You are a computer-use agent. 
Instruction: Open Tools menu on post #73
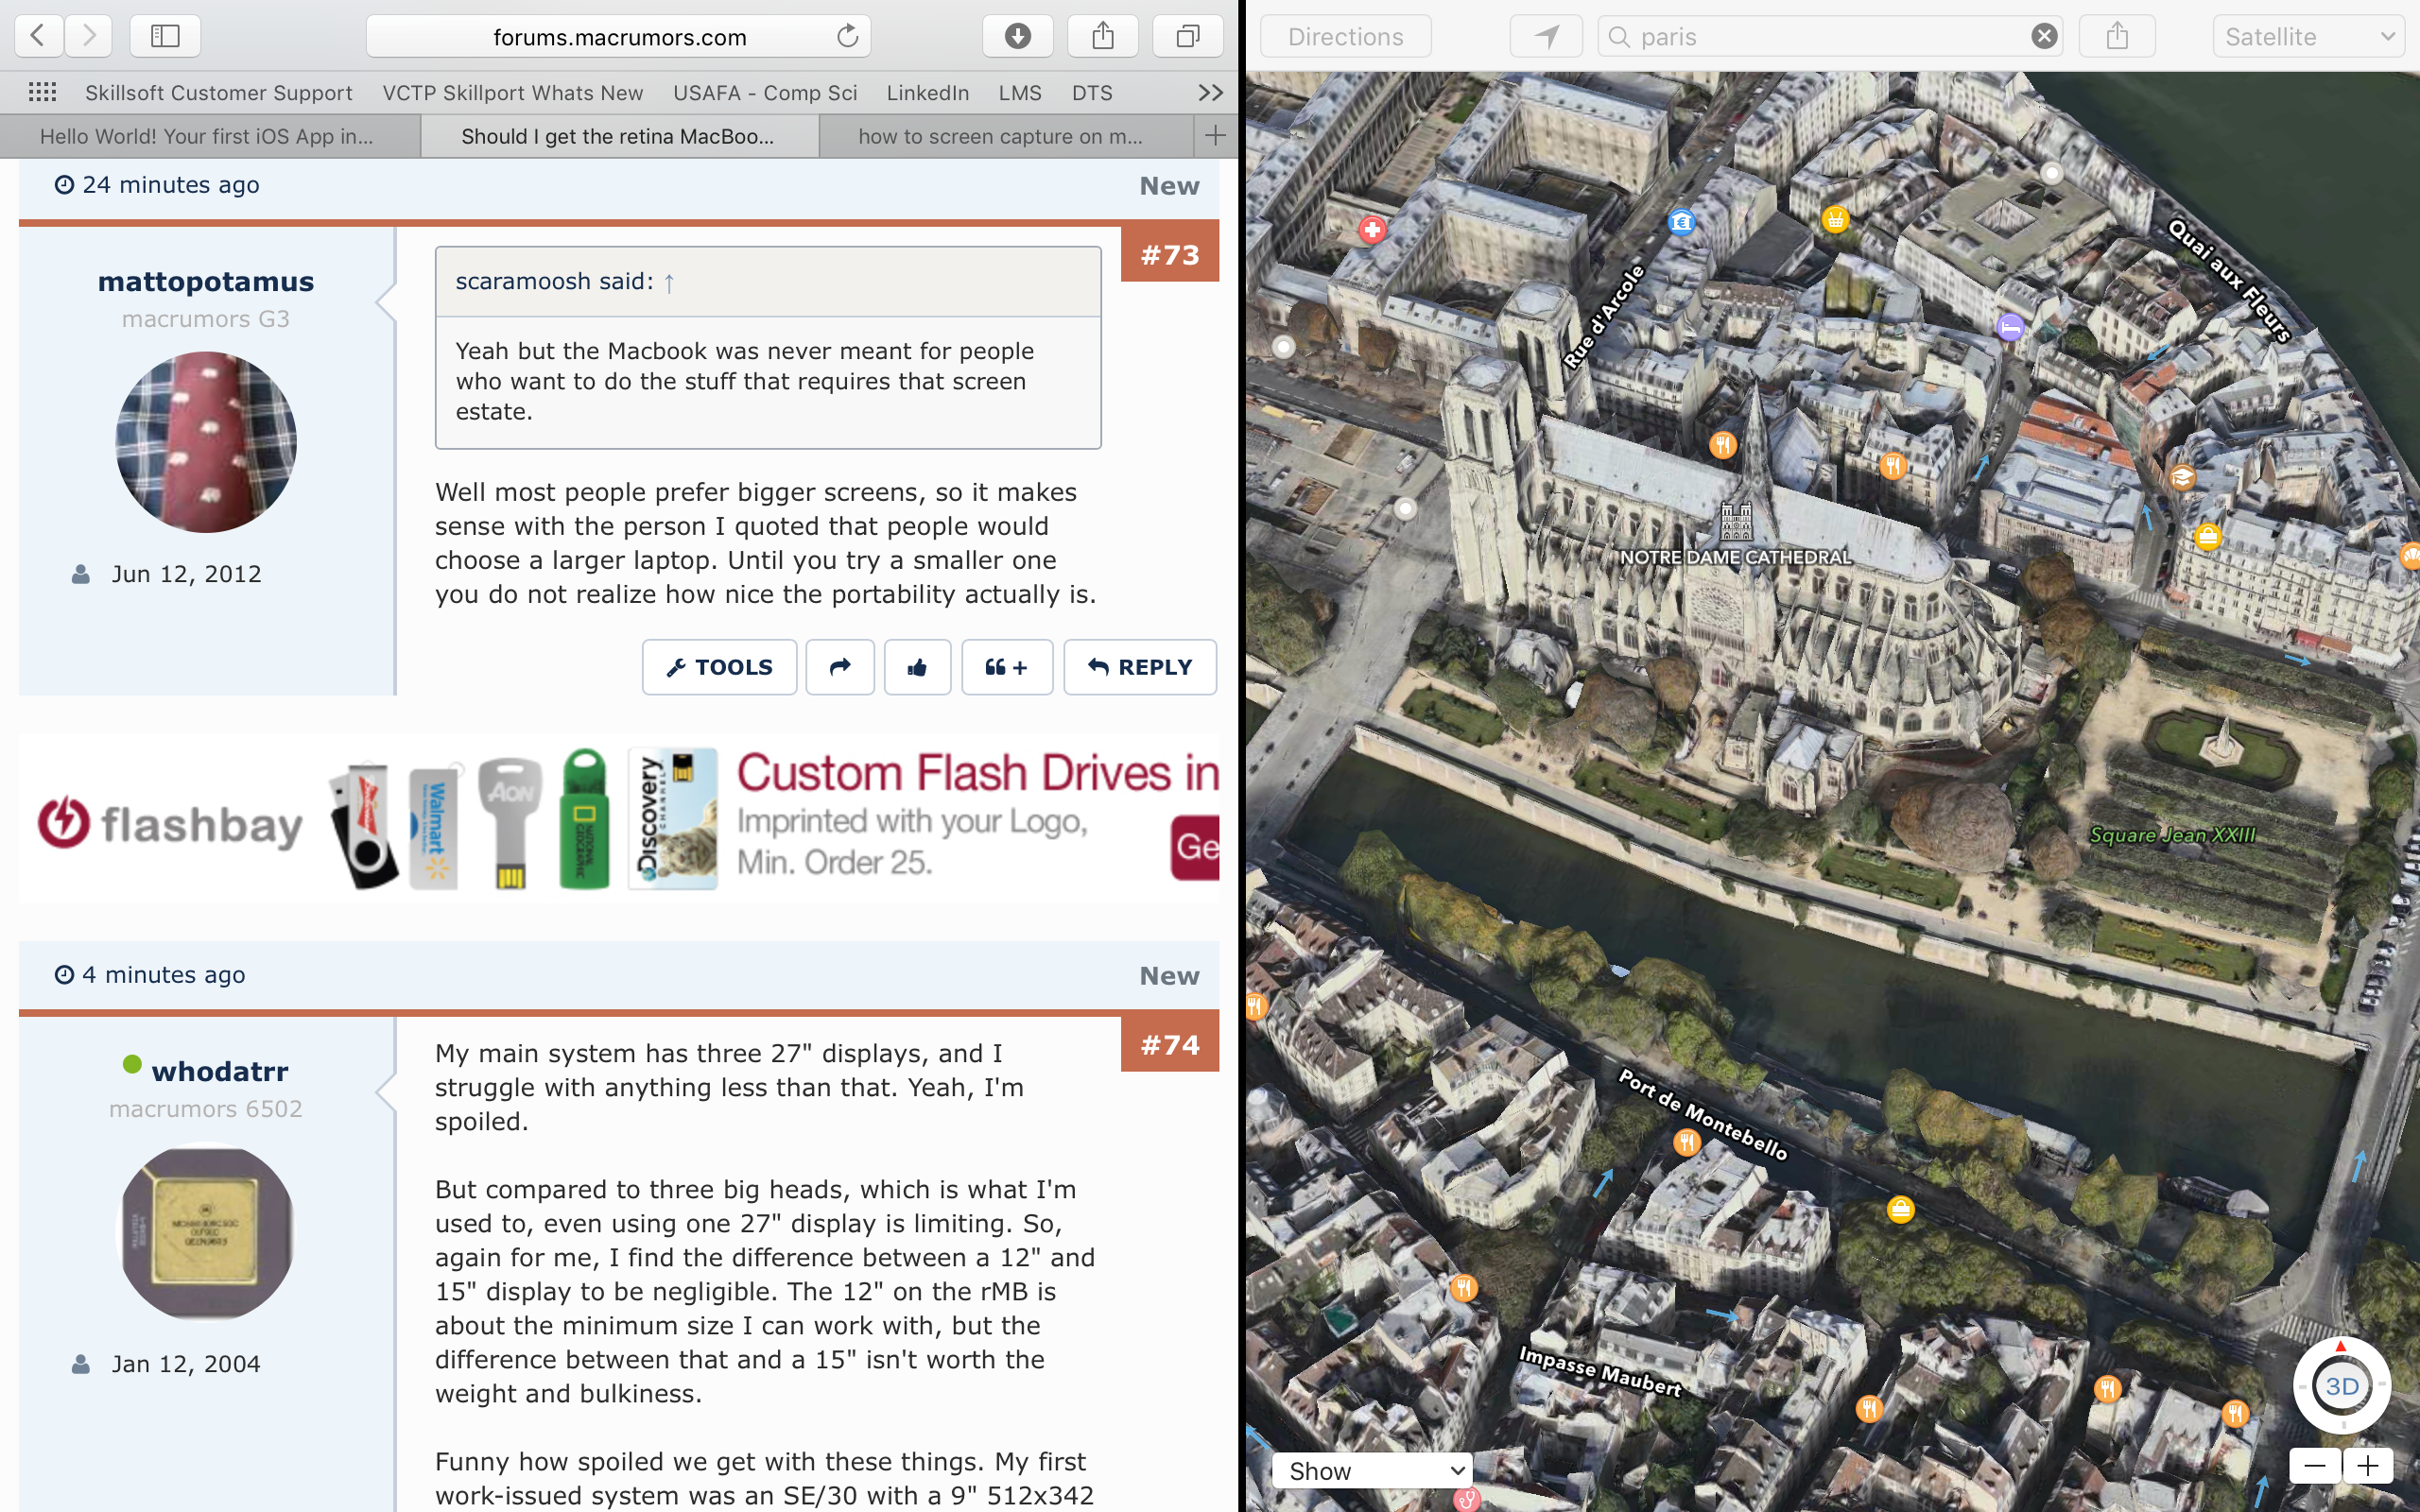click(719, 667)
